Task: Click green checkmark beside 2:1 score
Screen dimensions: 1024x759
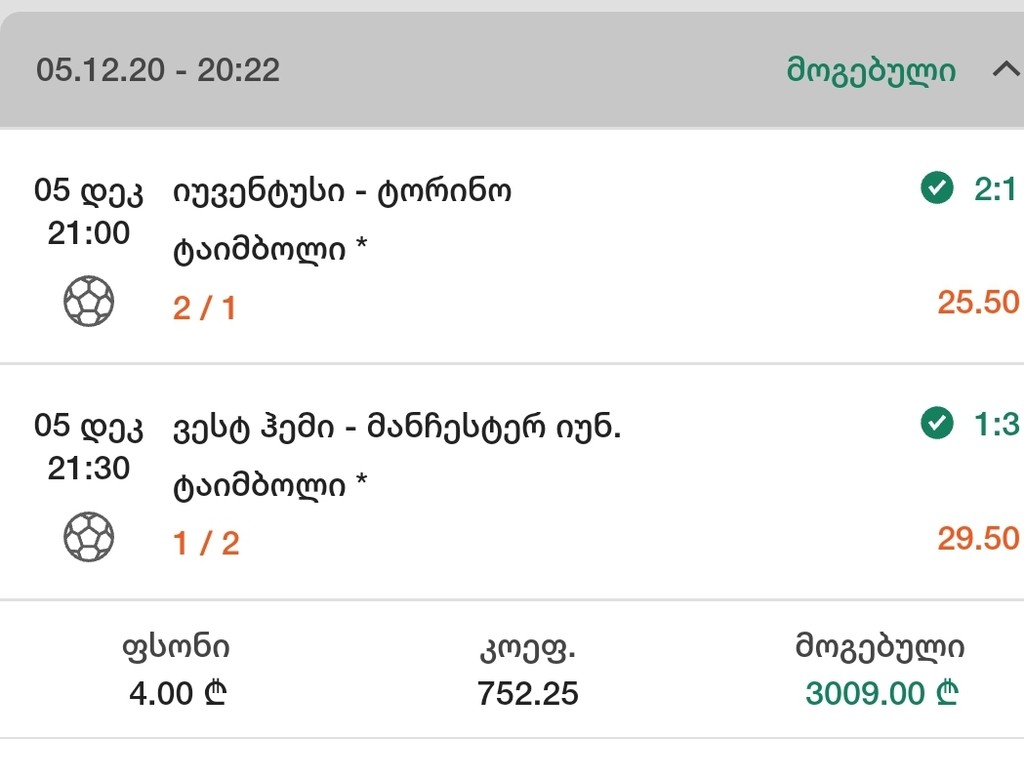Action: coord(937,188)
